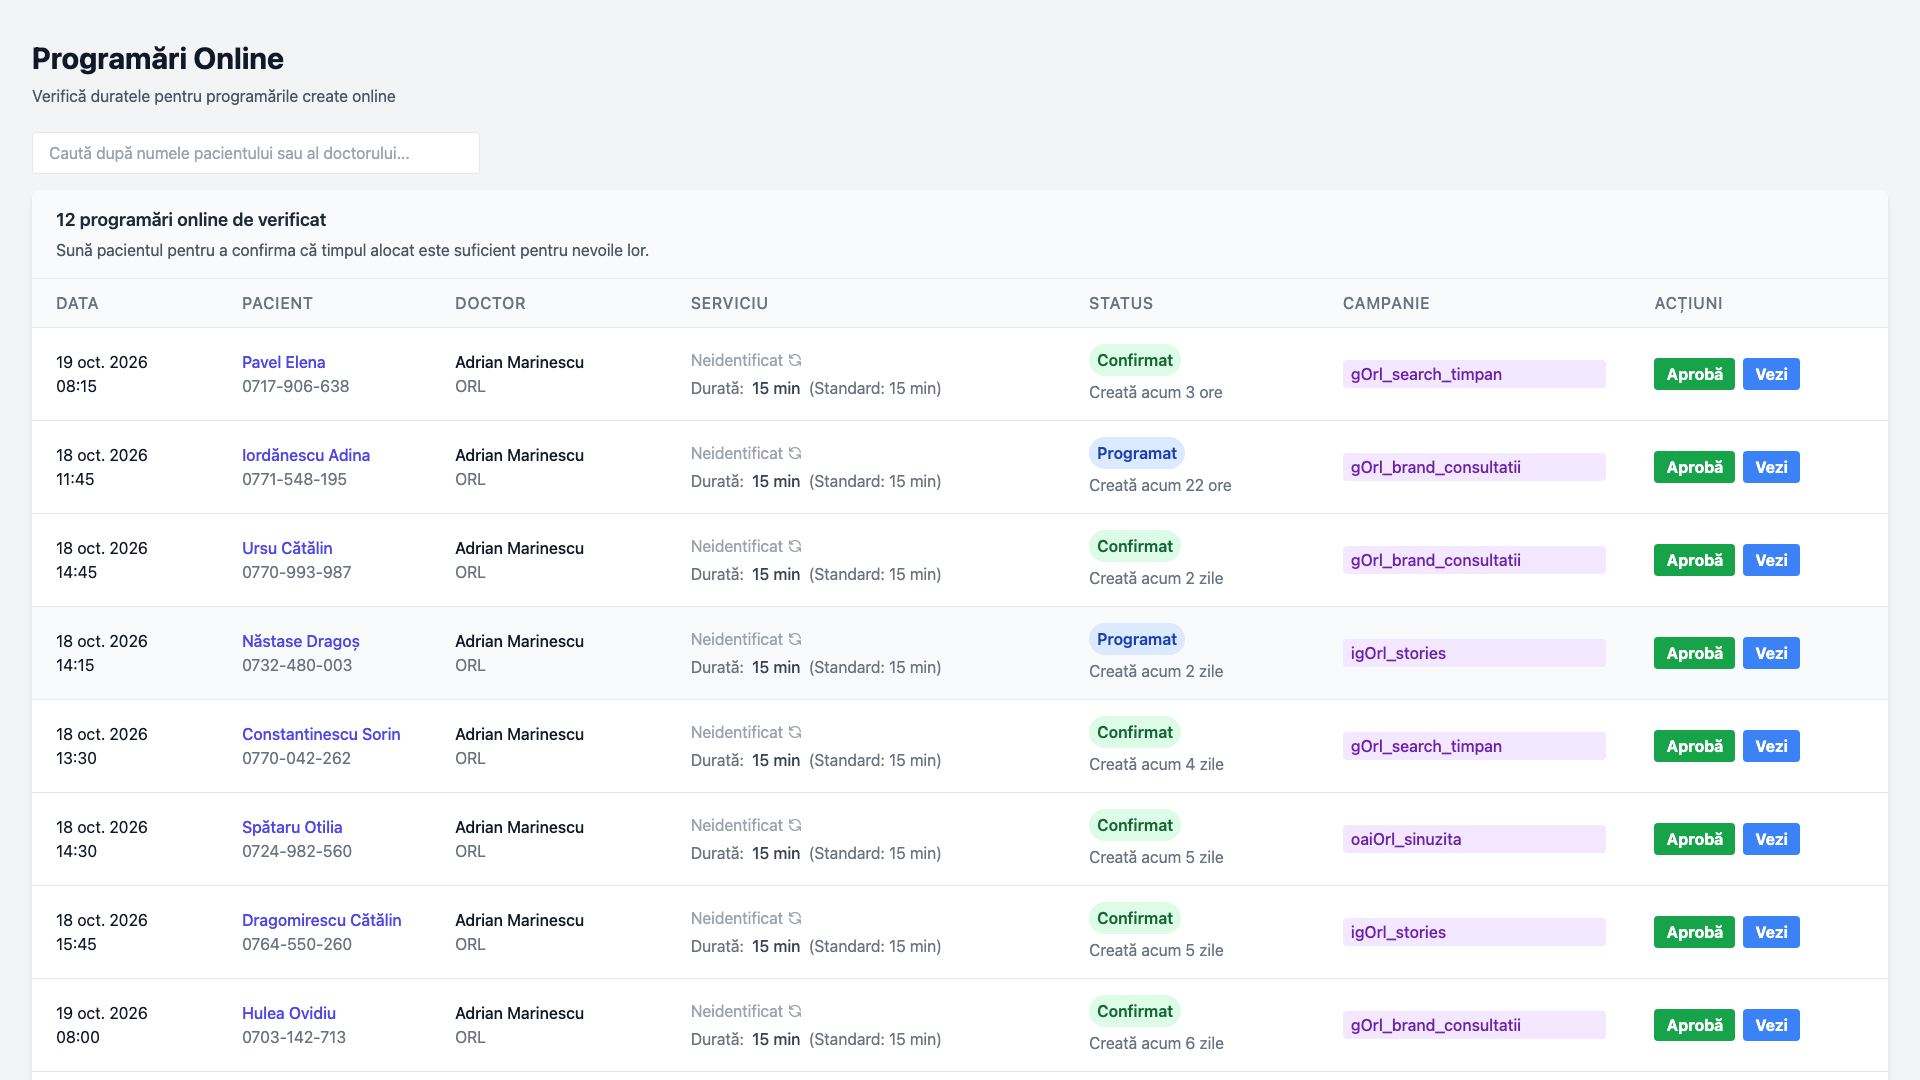Viewport: 1920px width, 1080px height.
Task: Click service refresh icon in Ursu Cătălin row
Action: [x=795, y=546]
